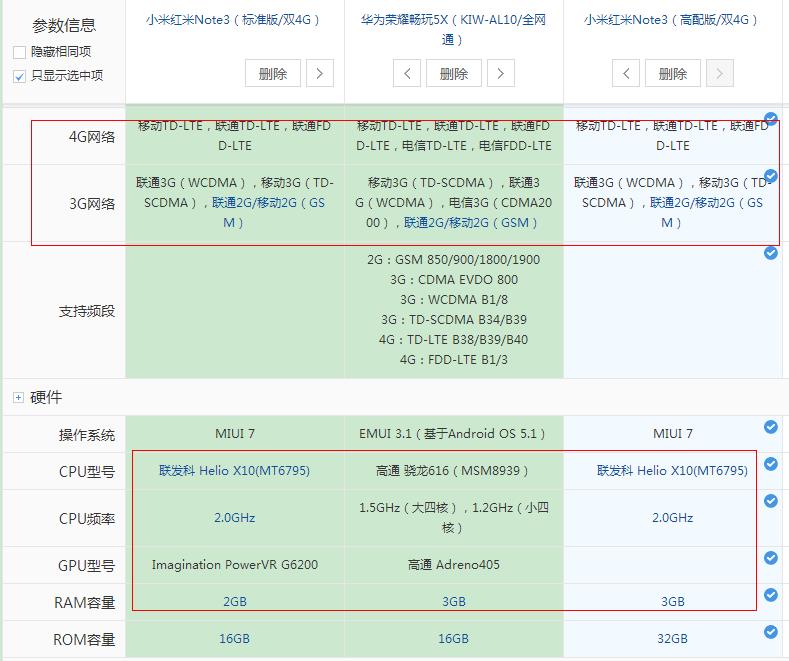Click 2.0GHz link in 高配版 column
This screenshot has width=789, height=661.
click(673, 518)
